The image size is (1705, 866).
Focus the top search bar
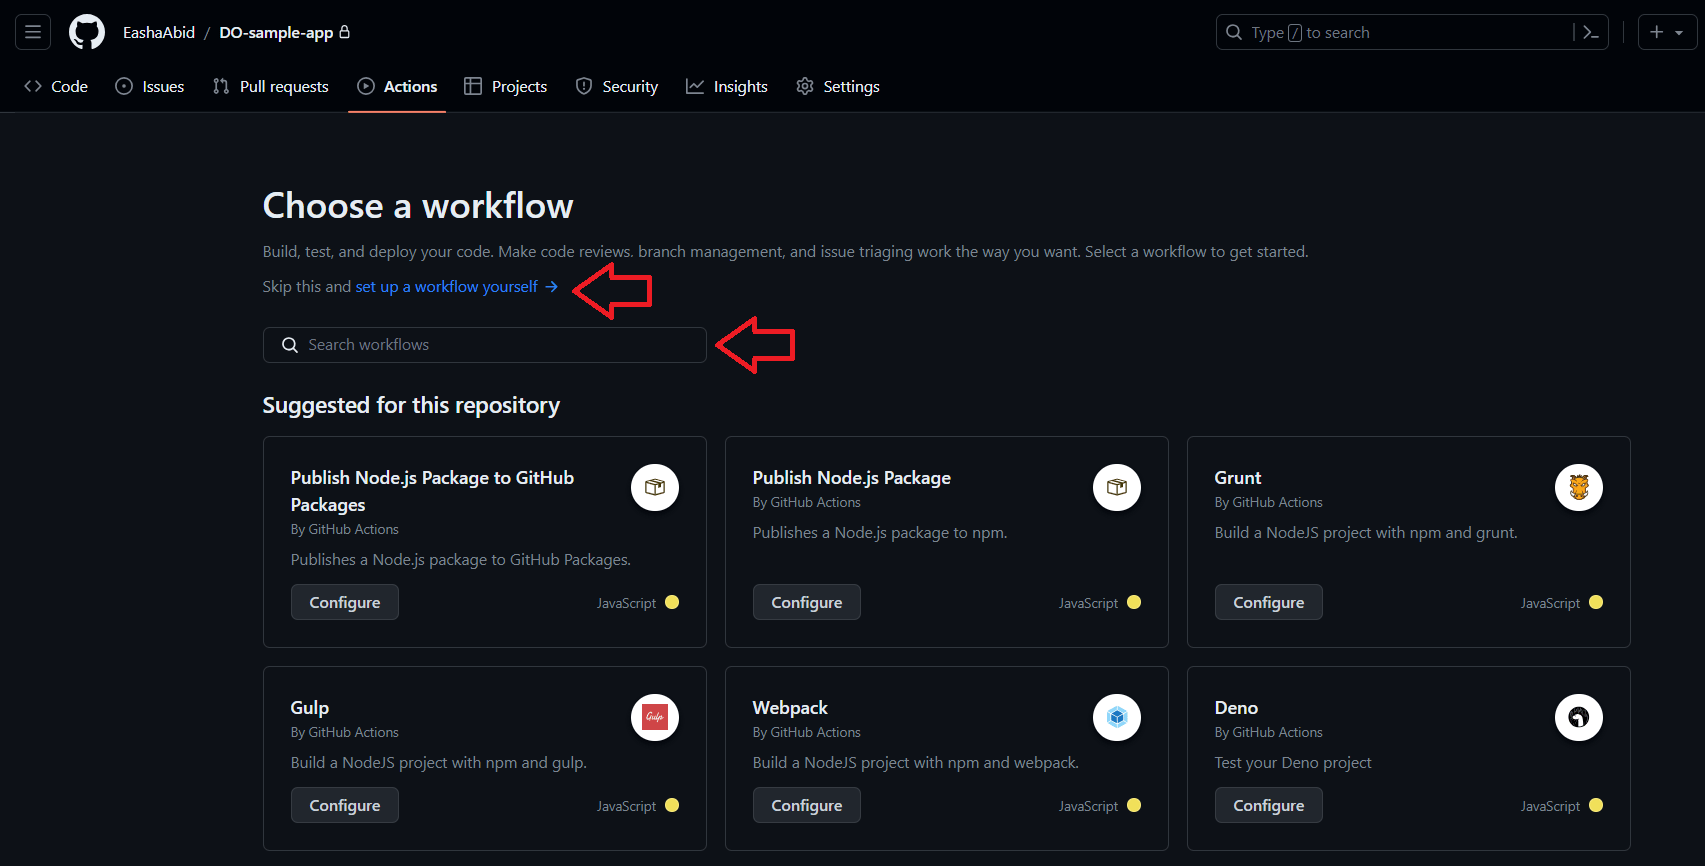coord(1412,32)
